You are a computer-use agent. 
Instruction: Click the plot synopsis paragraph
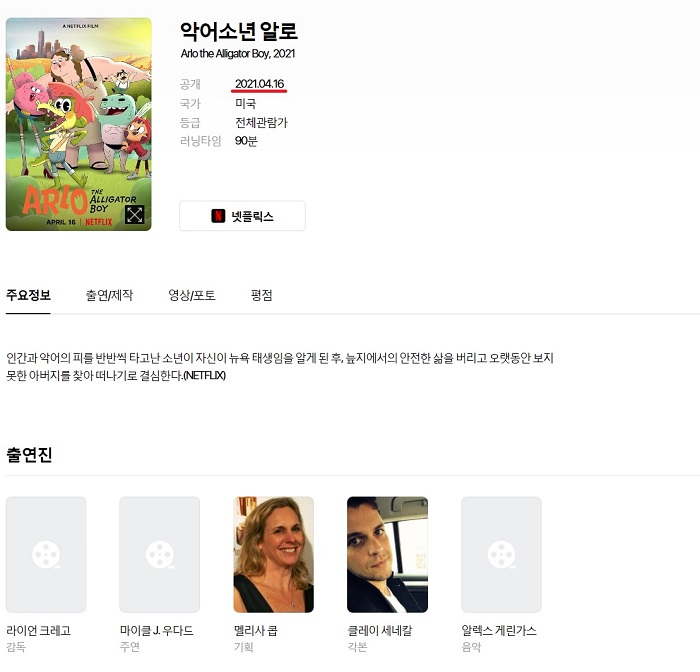pos(280,367)
